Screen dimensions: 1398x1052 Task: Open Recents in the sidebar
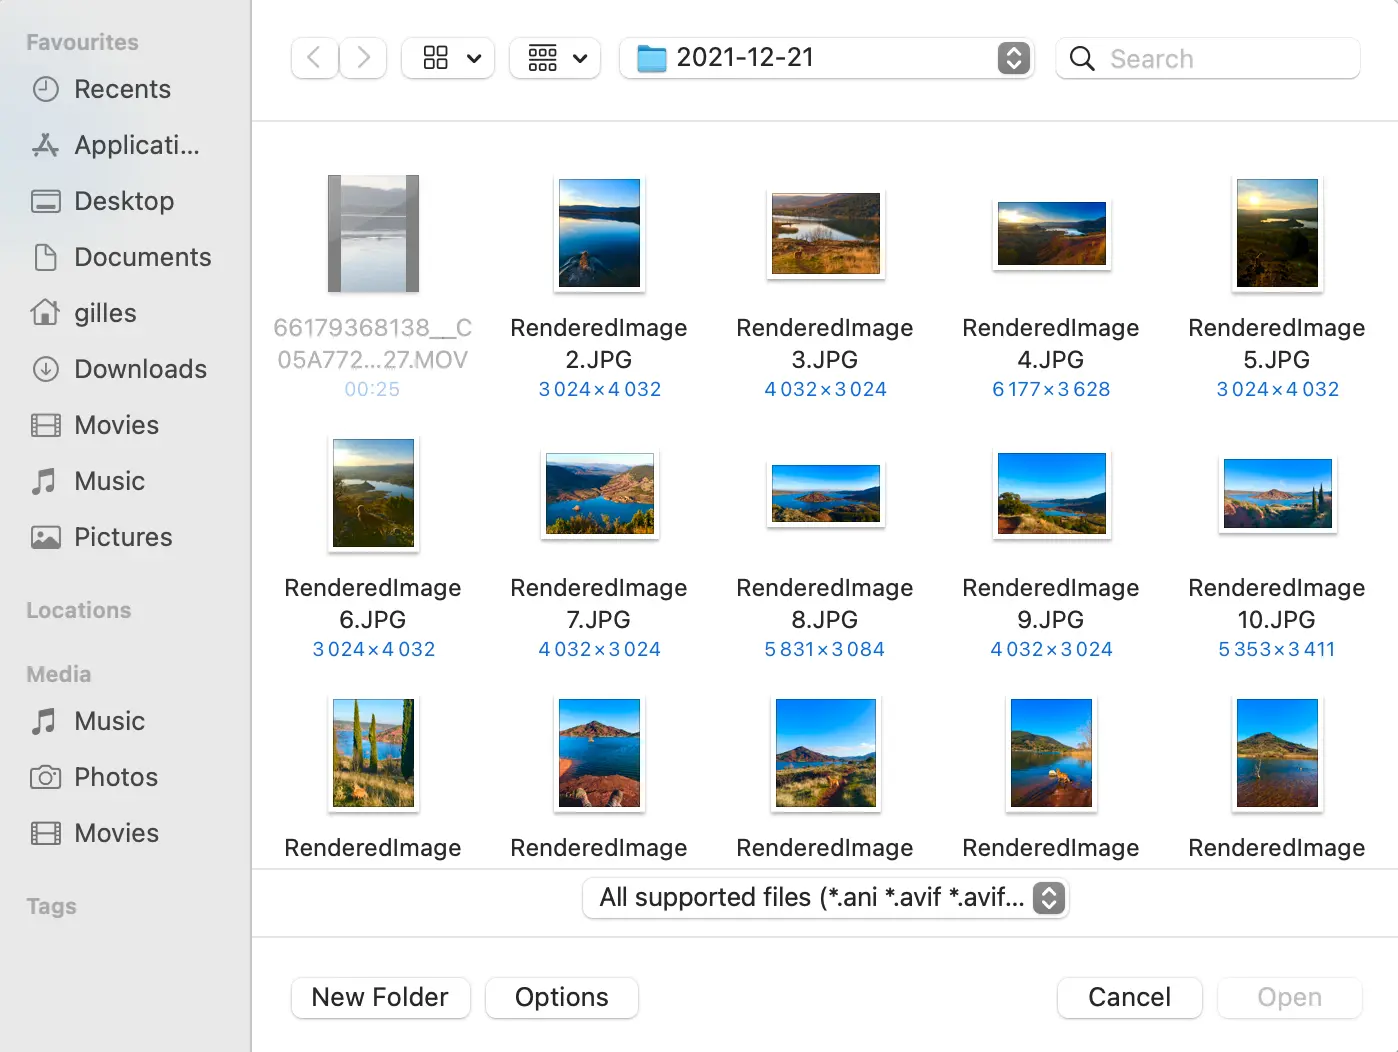click(x=122, y=89)
